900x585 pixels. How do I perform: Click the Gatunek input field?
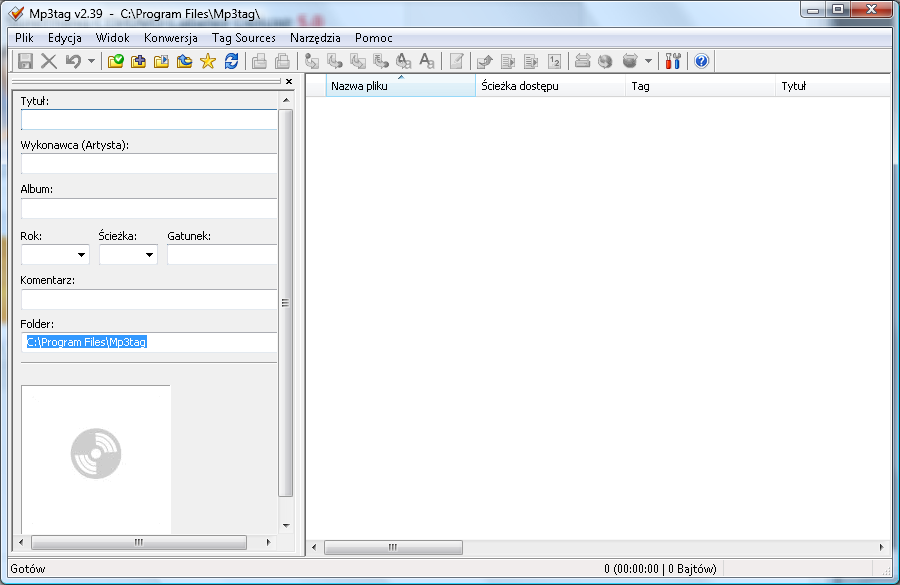coord(222,255)
